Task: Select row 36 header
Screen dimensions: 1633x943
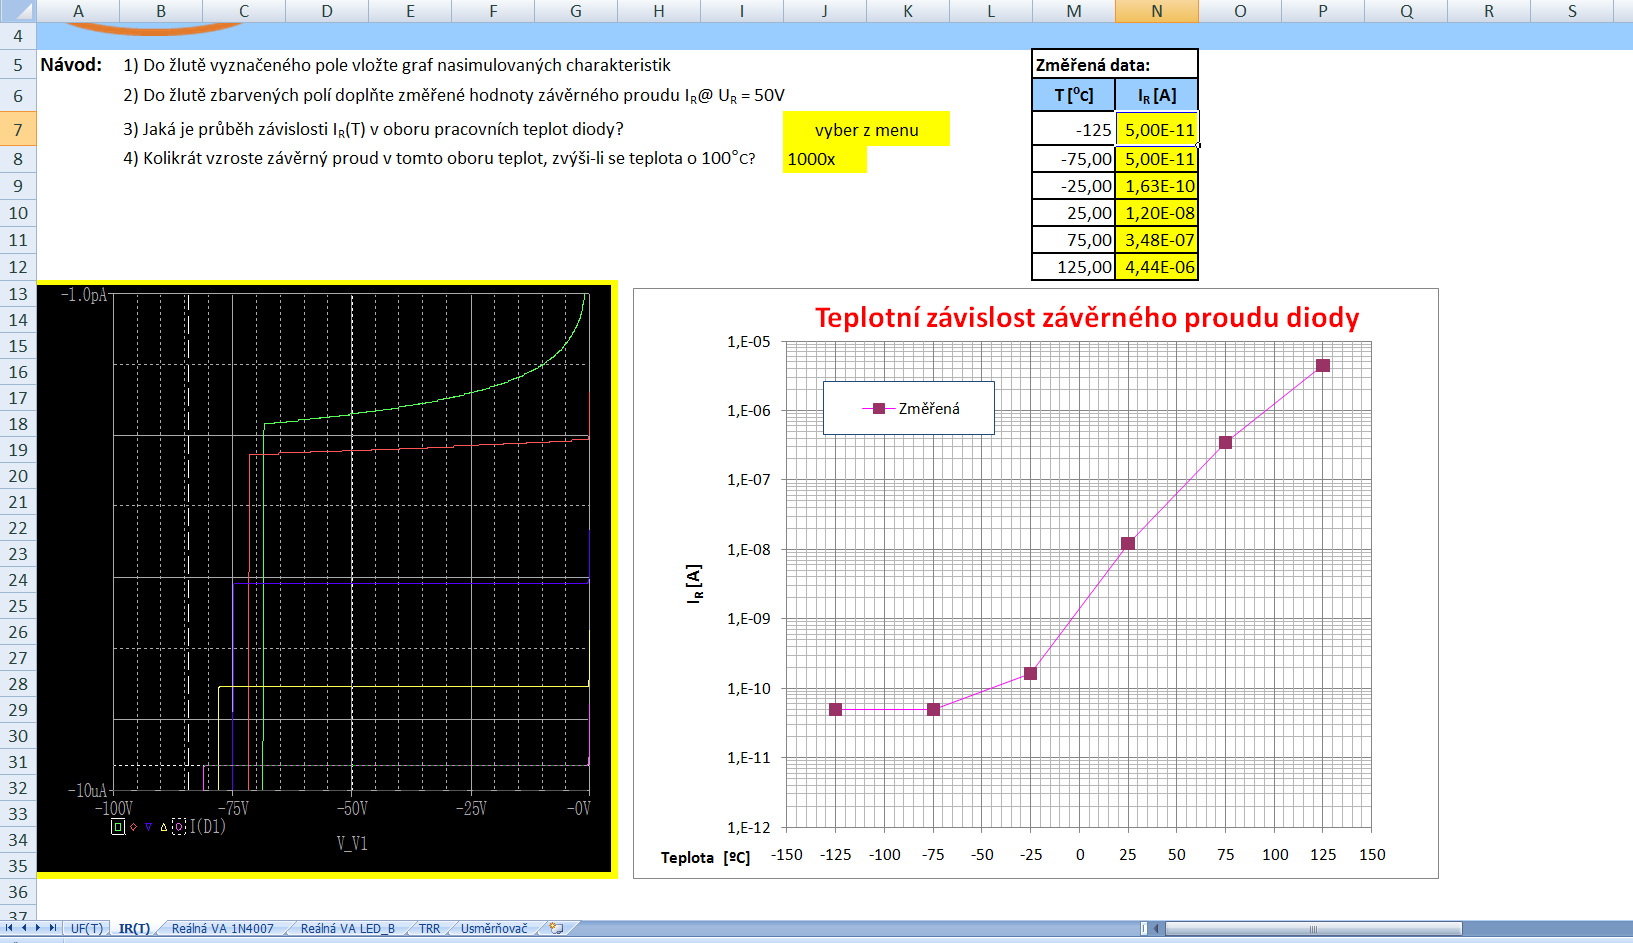Action: [x=18, y=892]
